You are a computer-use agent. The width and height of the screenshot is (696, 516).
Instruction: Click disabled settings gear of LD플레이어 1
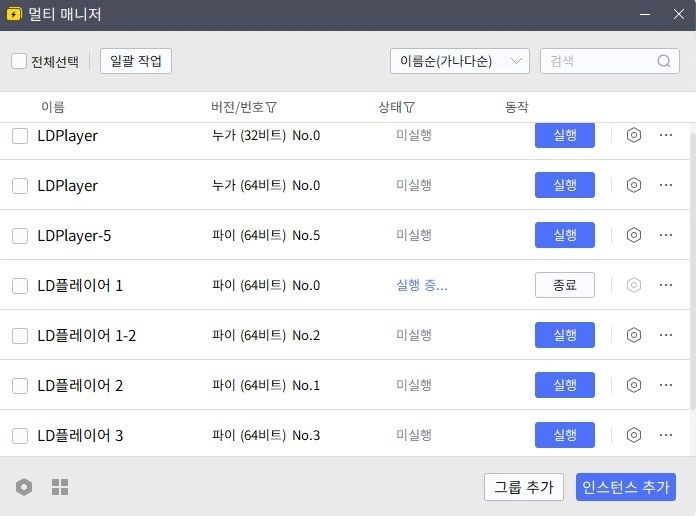[x=633, y=285]
